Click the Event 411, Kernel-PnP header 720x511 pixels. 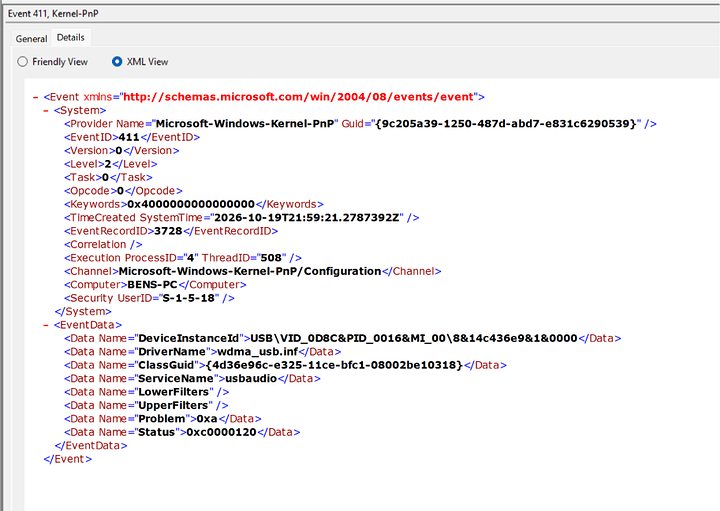click(53, 13)
